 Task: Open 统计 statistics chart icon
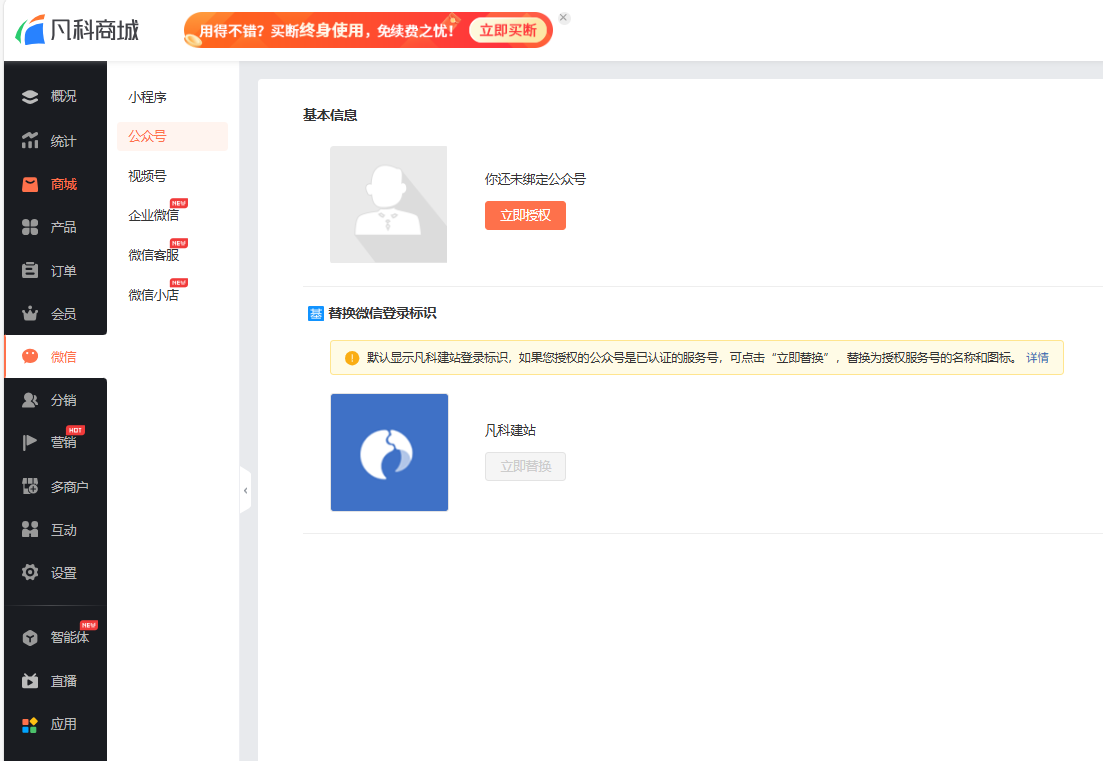pyautogui.click(x=30, y=141)
